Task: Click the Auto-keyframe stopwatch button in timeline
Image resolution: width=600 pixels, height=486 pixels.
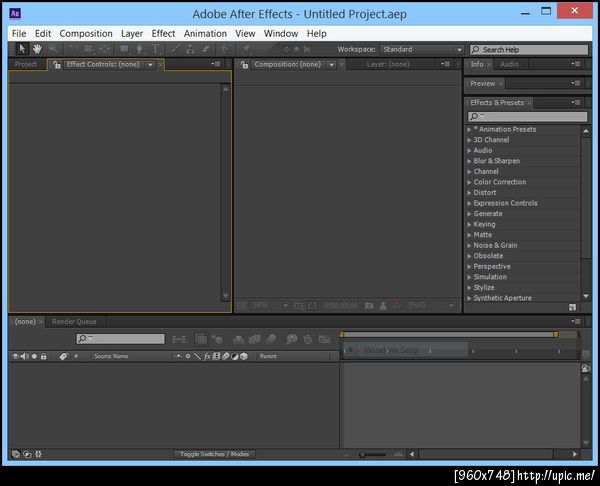Action: tap(308, 339)
